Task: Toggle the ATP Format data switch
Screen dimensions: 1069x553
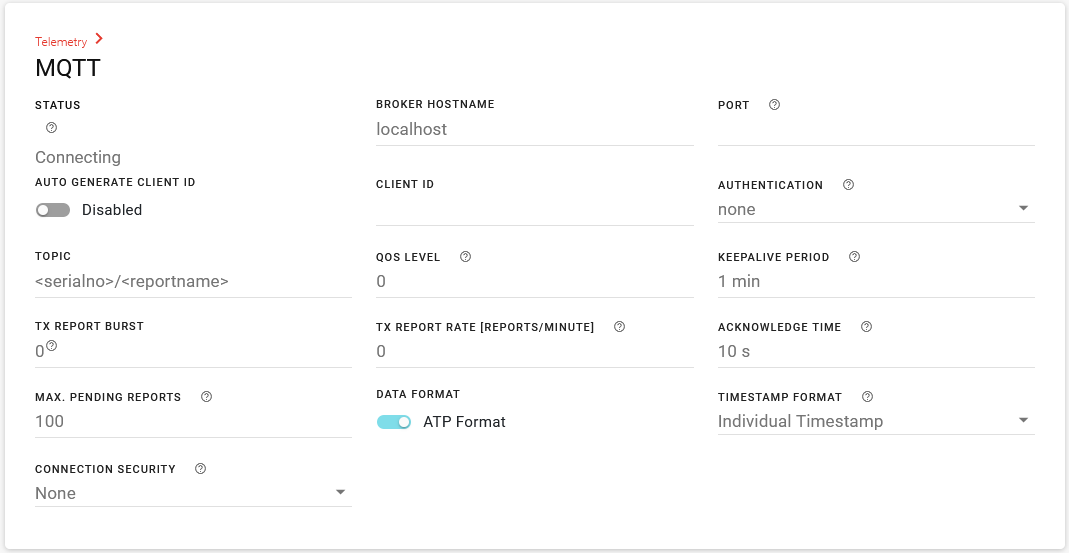Action: (394, 422)
